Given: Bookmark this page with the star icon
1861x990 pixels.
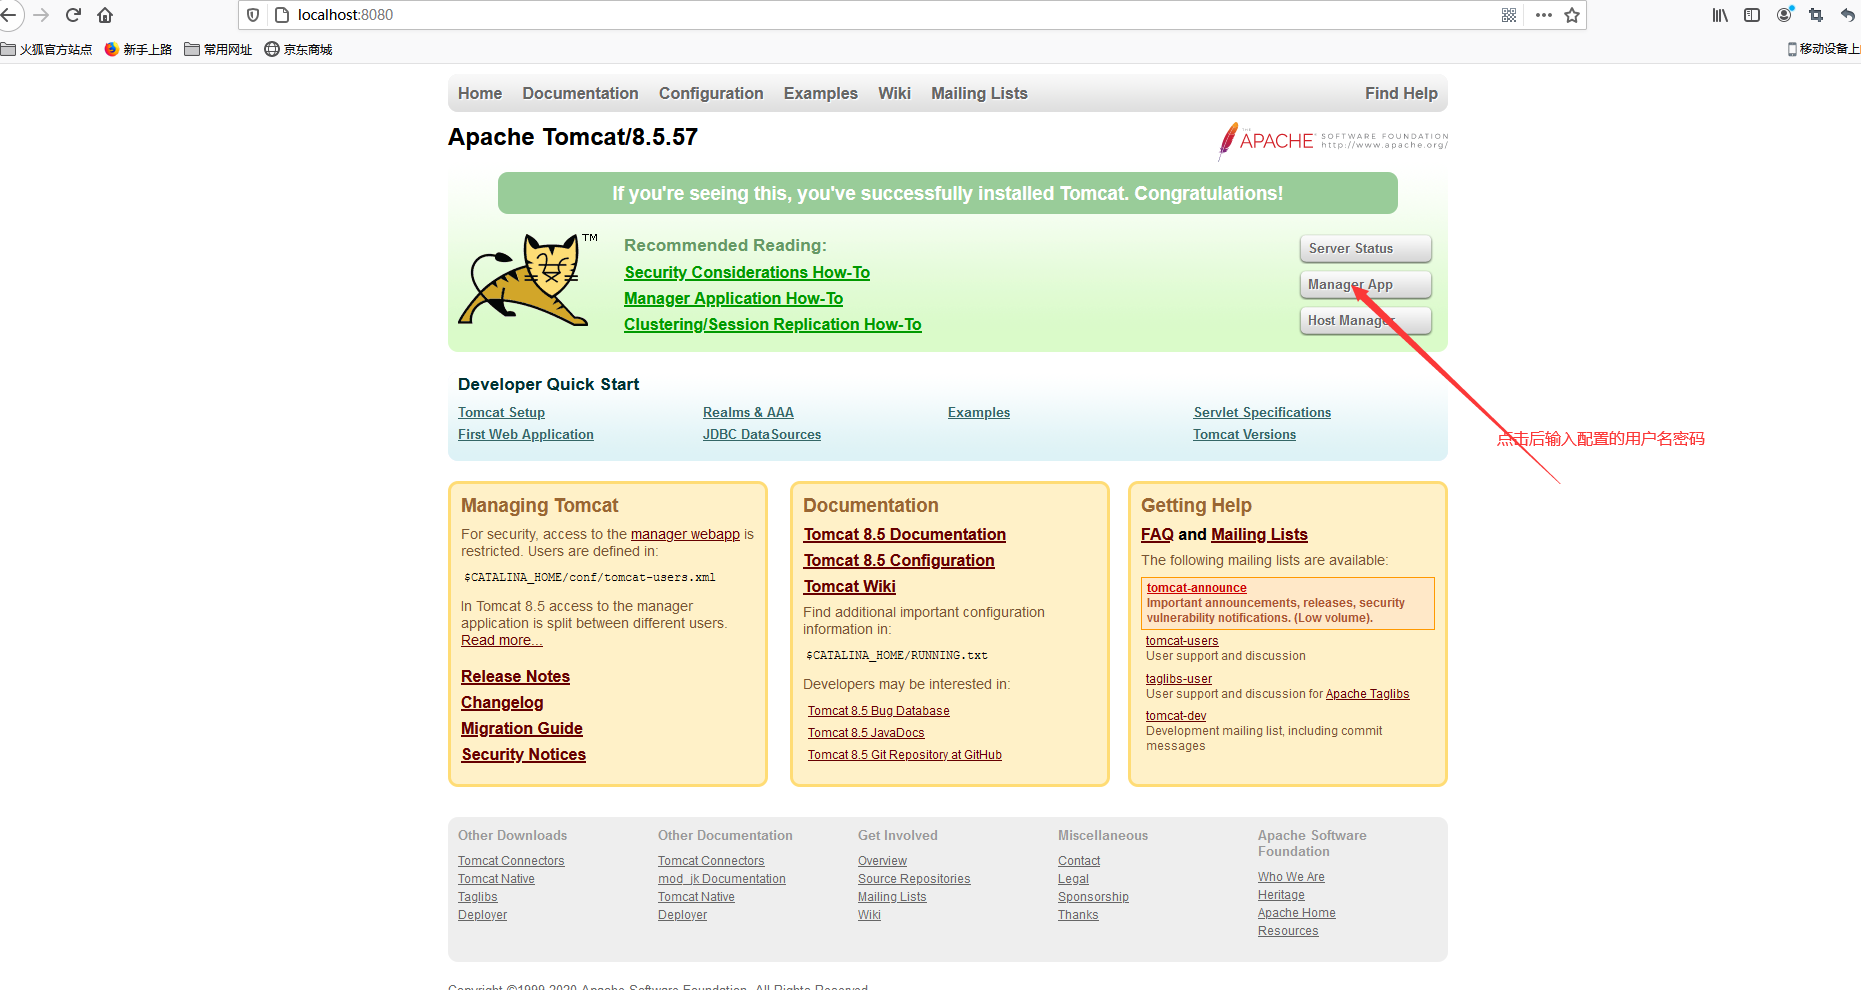Looking at the screenshot, I should (x=1572, y=15).
